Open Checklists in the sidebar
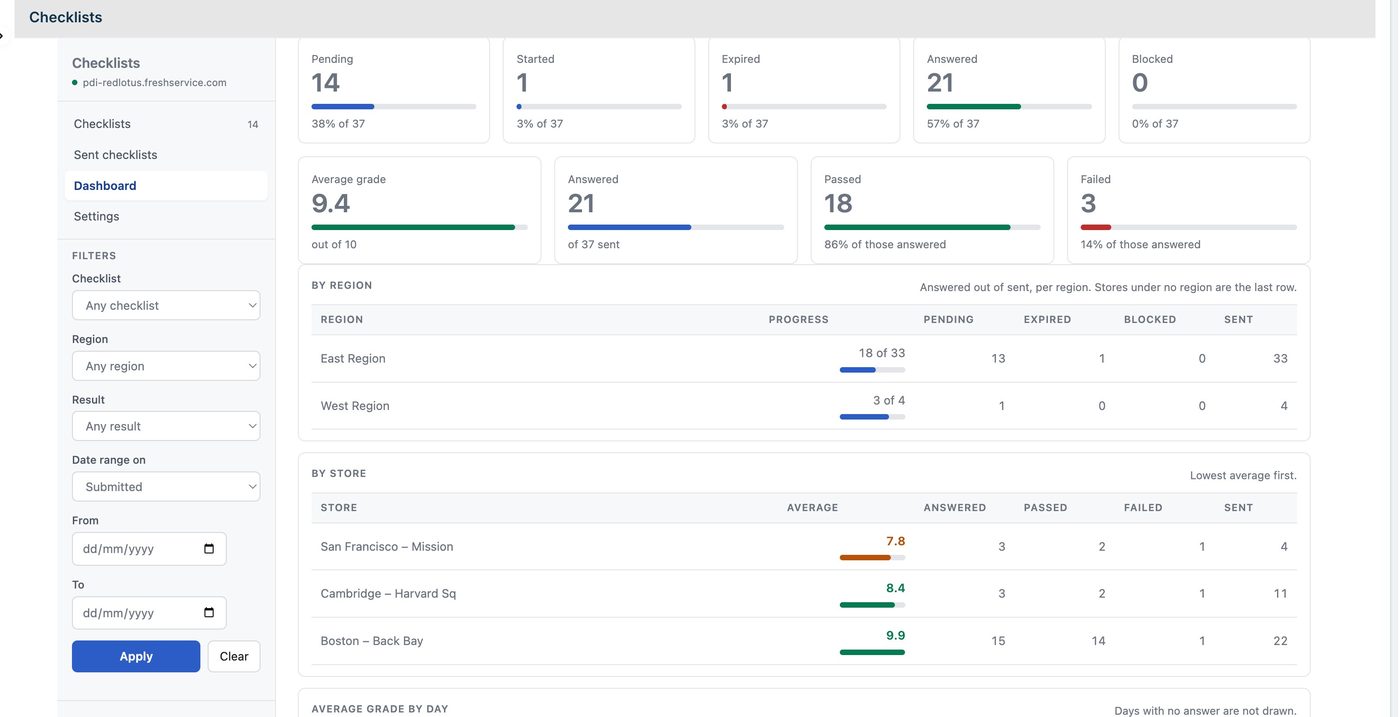 point(166,124)
